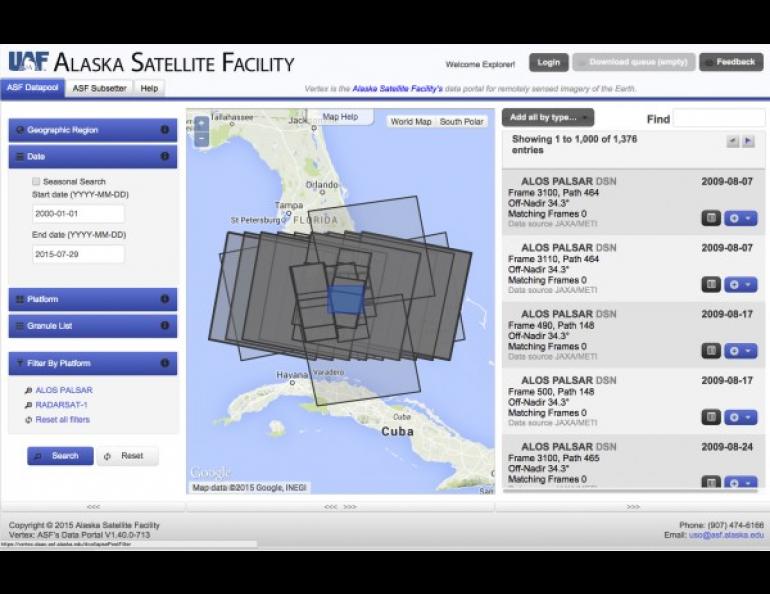Enable Seasonal Search checkbox
Image resolution: width=770 pixels, height=594 pixels.
click(x=36, y=181)
